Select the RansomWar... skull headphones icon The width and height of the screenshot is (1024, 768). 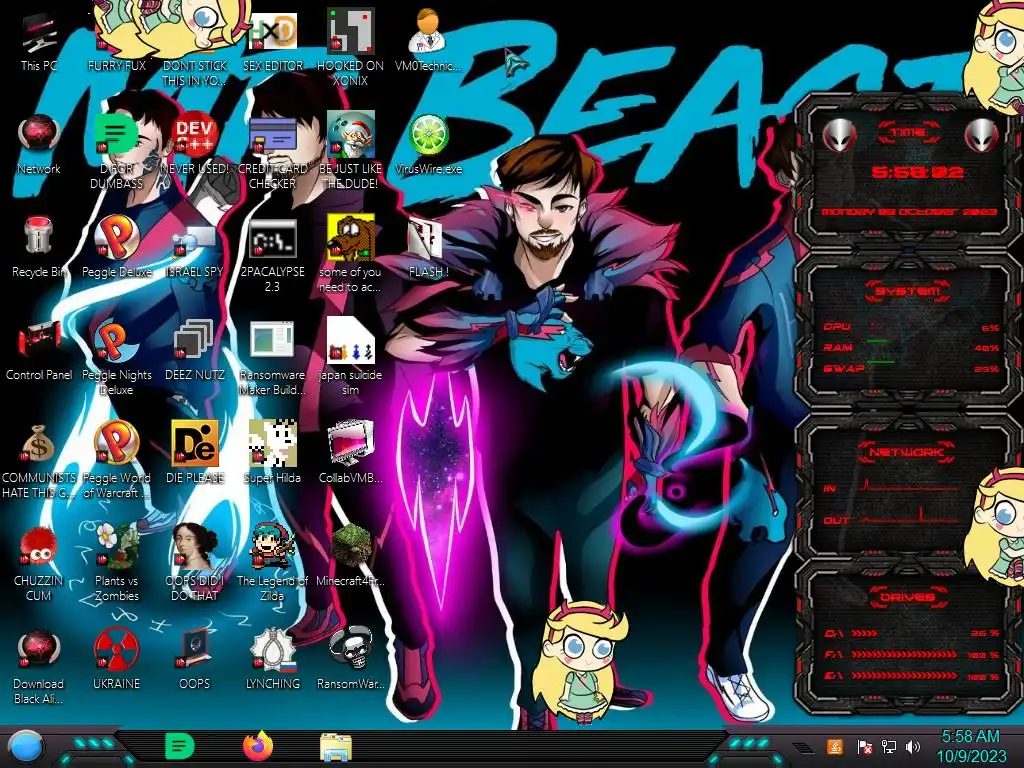[350, 660]
